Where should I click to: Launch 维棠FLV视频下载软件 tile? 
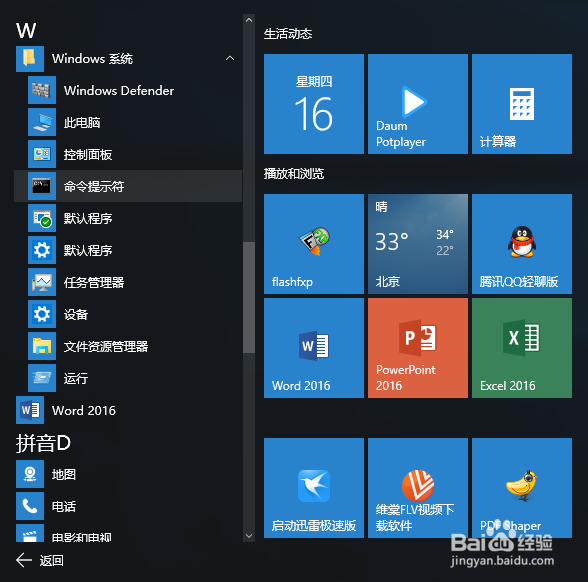pyautogui.click(x=418, y=488)
